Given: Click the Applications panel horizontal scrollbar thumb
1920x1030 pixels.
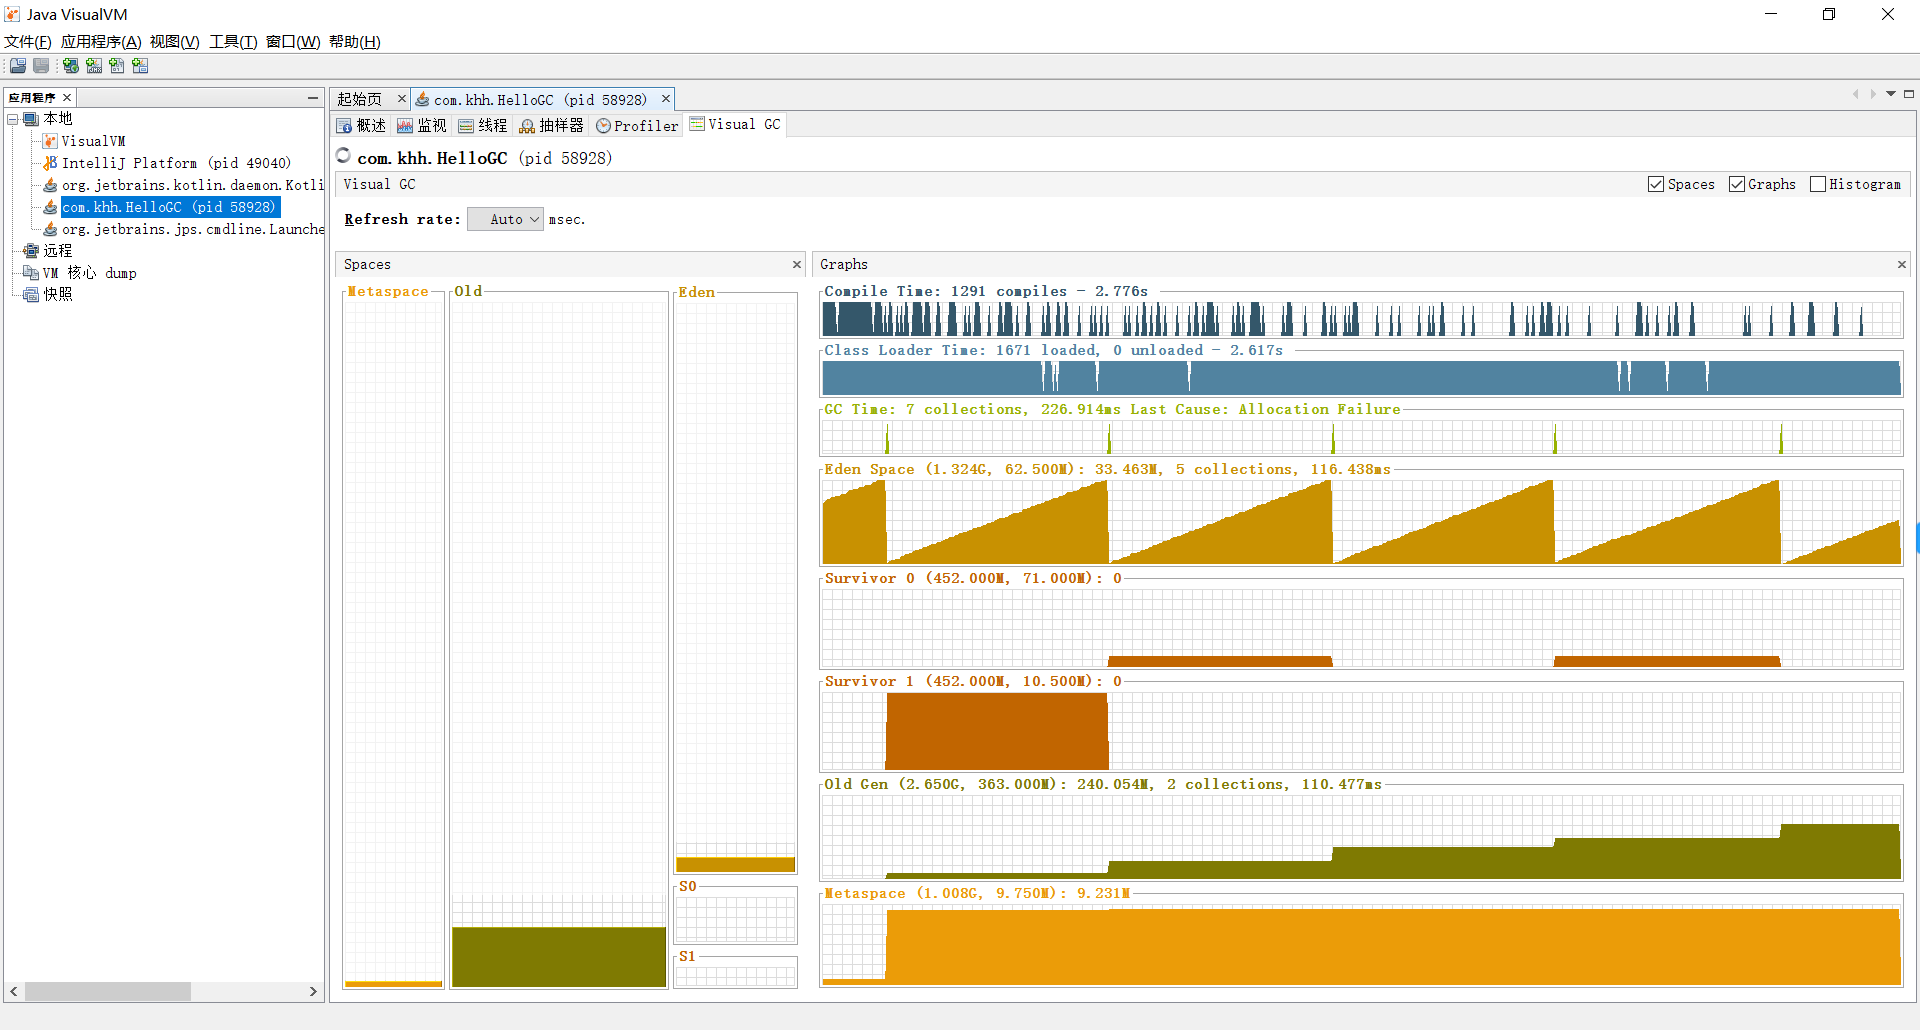Looking at the screenshot, I should (107, 991).
